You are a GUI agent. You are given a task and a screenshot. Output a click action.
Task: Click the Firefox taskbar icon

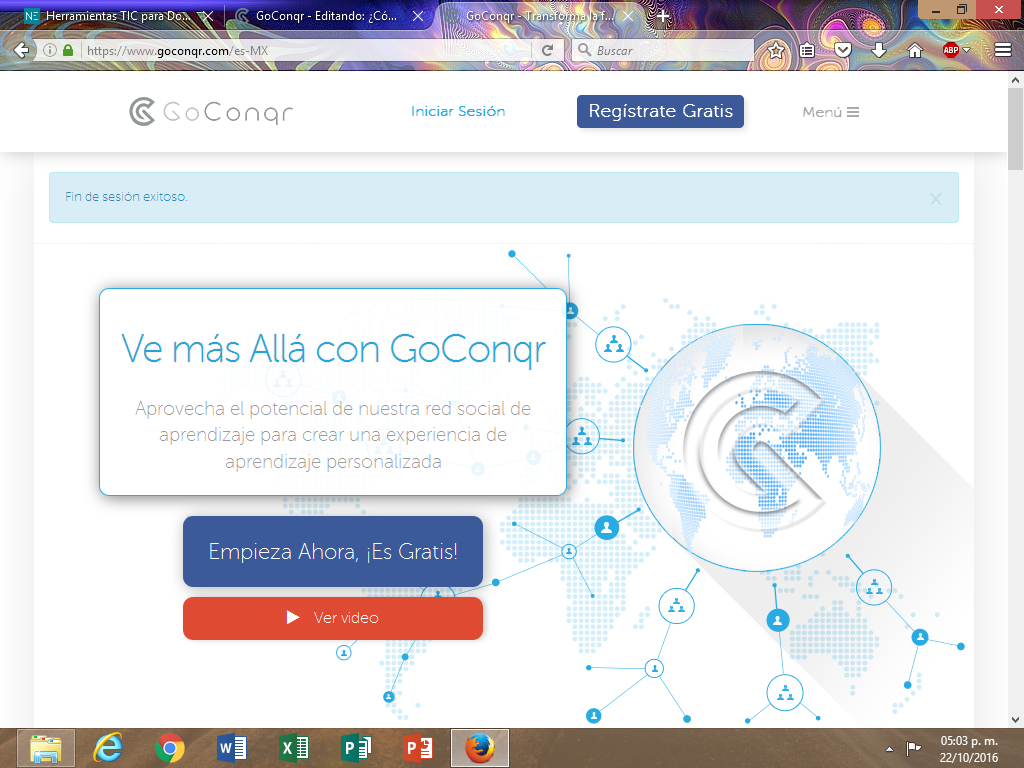click(x=479, y=748)
